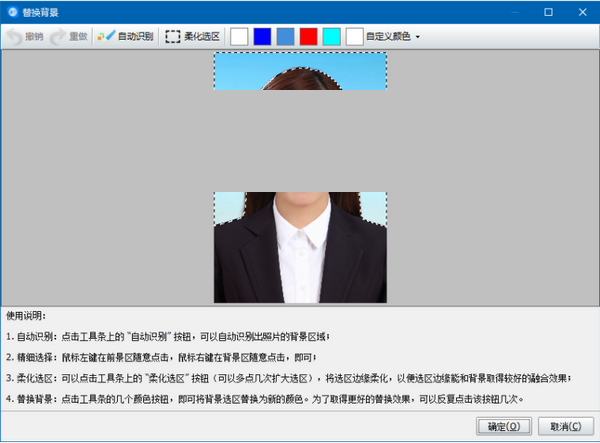Expand the 自定义颜色 dropdown arrow
The width and height of the screenshot is (600, 443).
tap(417, 37)
